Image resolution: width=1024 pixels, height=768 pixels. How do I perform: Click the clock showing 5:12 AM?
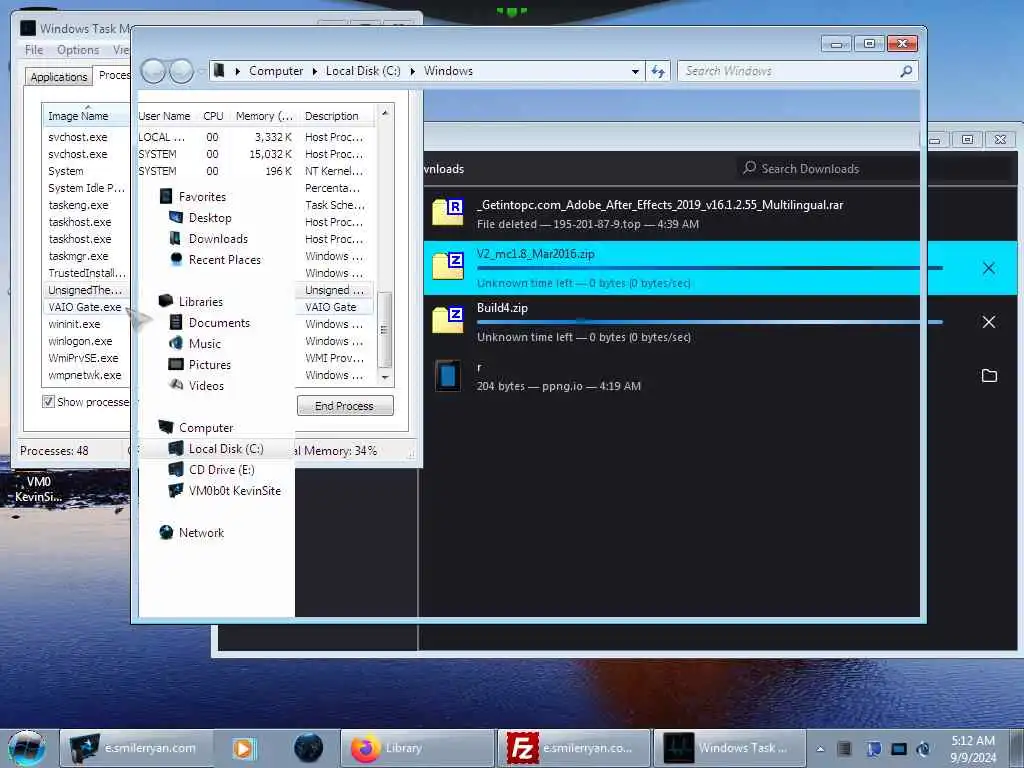[972, 748]
